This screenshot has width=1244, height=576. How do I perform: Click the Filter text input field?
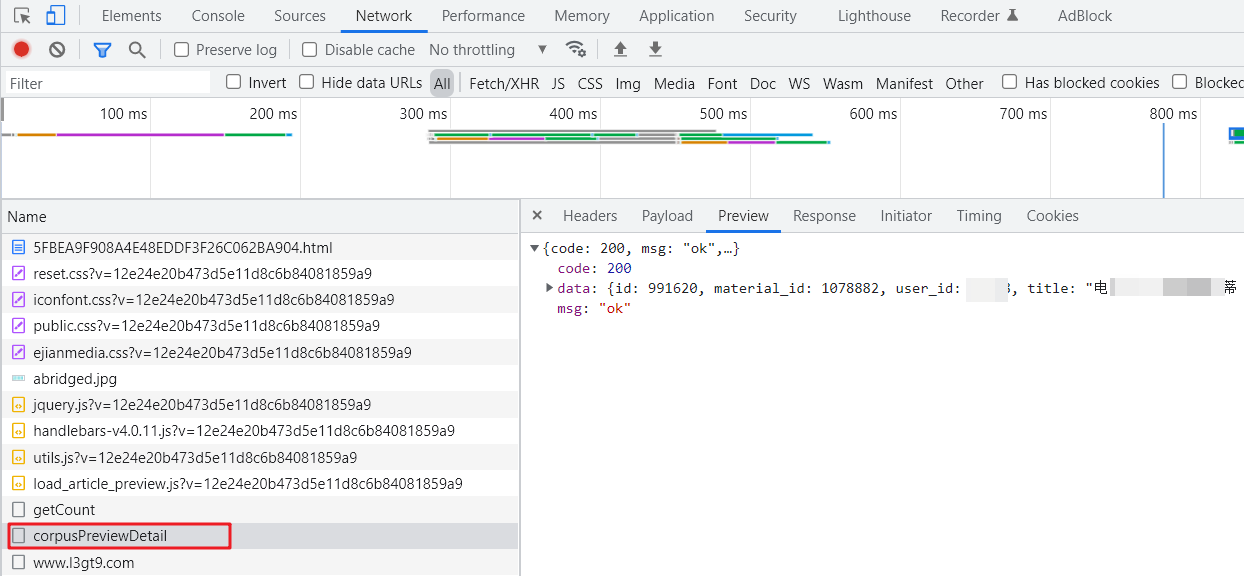click(x=108, y=83)
